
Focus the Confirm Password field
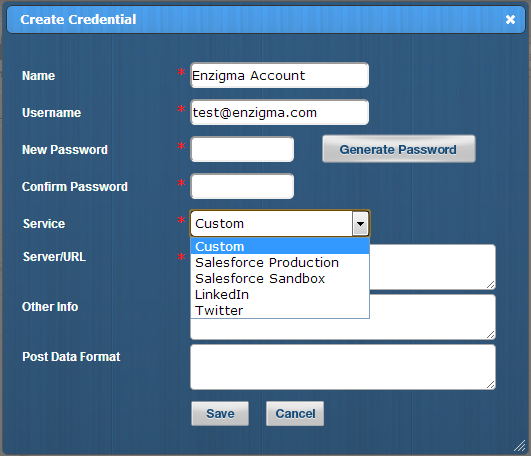click(x=242, y=186)
